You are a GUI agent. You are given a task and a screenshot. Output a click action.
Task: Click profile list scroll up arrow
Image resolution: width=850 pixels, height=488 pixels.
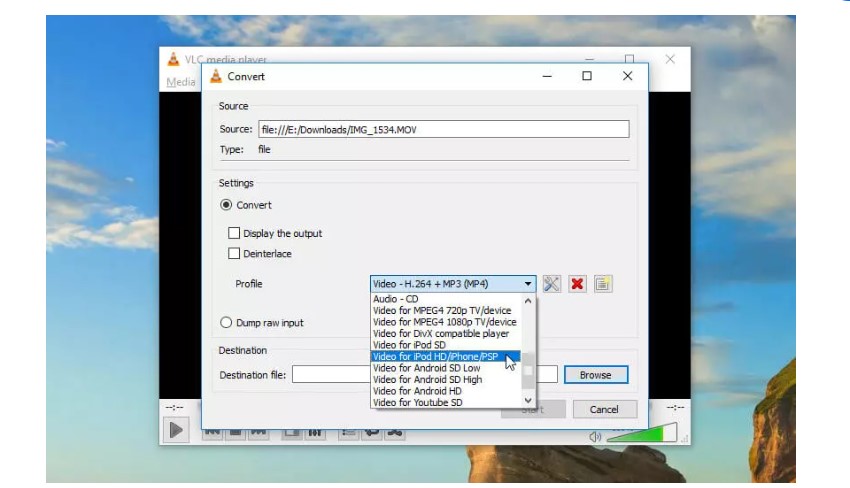(x=528, y=300)
